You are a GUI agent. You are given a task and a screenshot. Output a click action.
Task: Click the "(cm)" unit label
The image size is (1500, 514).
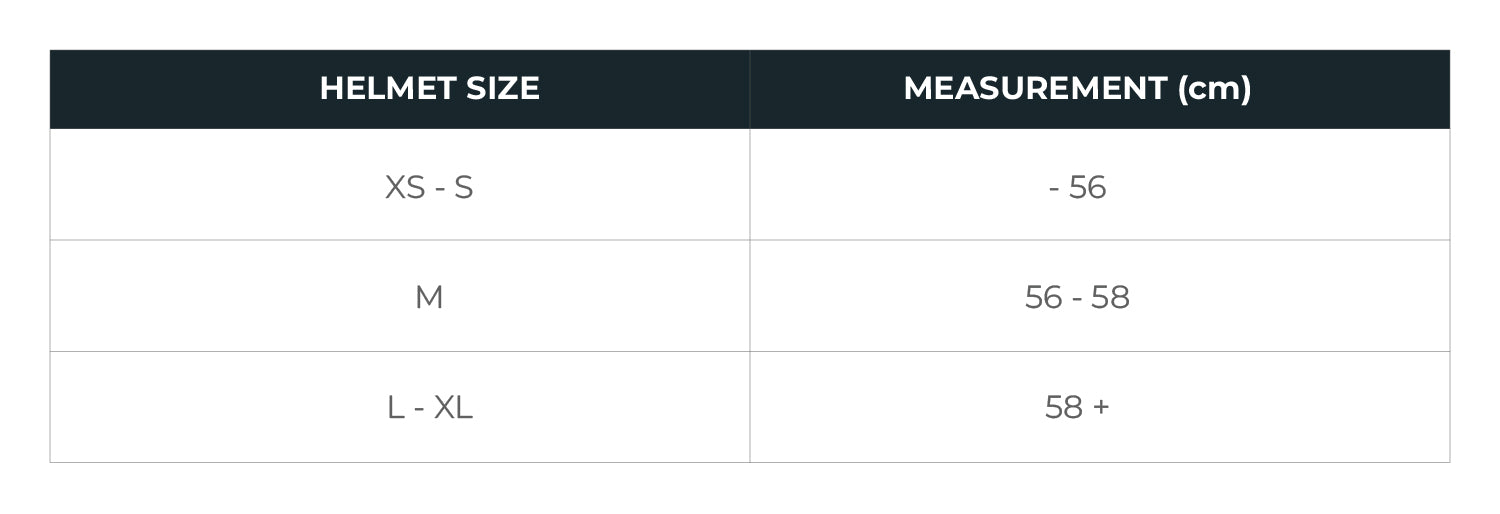click(x=1214, y=89)
